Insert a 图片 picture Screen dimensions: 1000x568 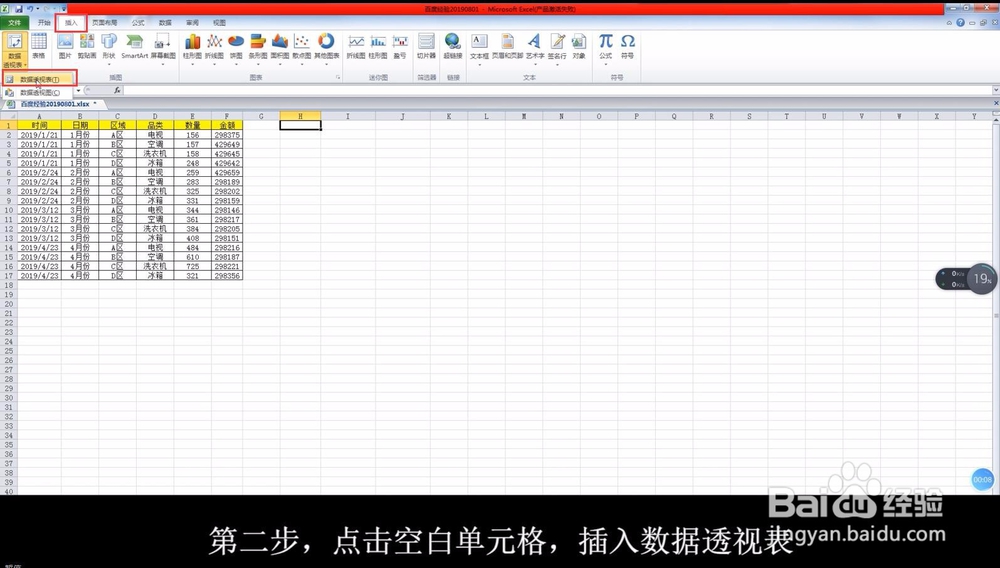point(65,46)
